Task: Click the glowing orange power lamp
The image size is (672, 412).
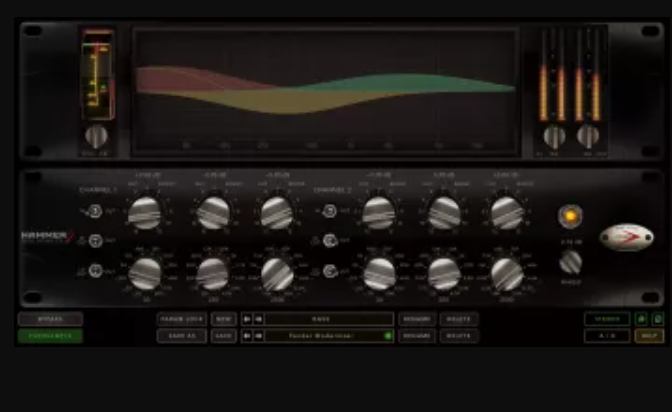Action: pos(570,217)
